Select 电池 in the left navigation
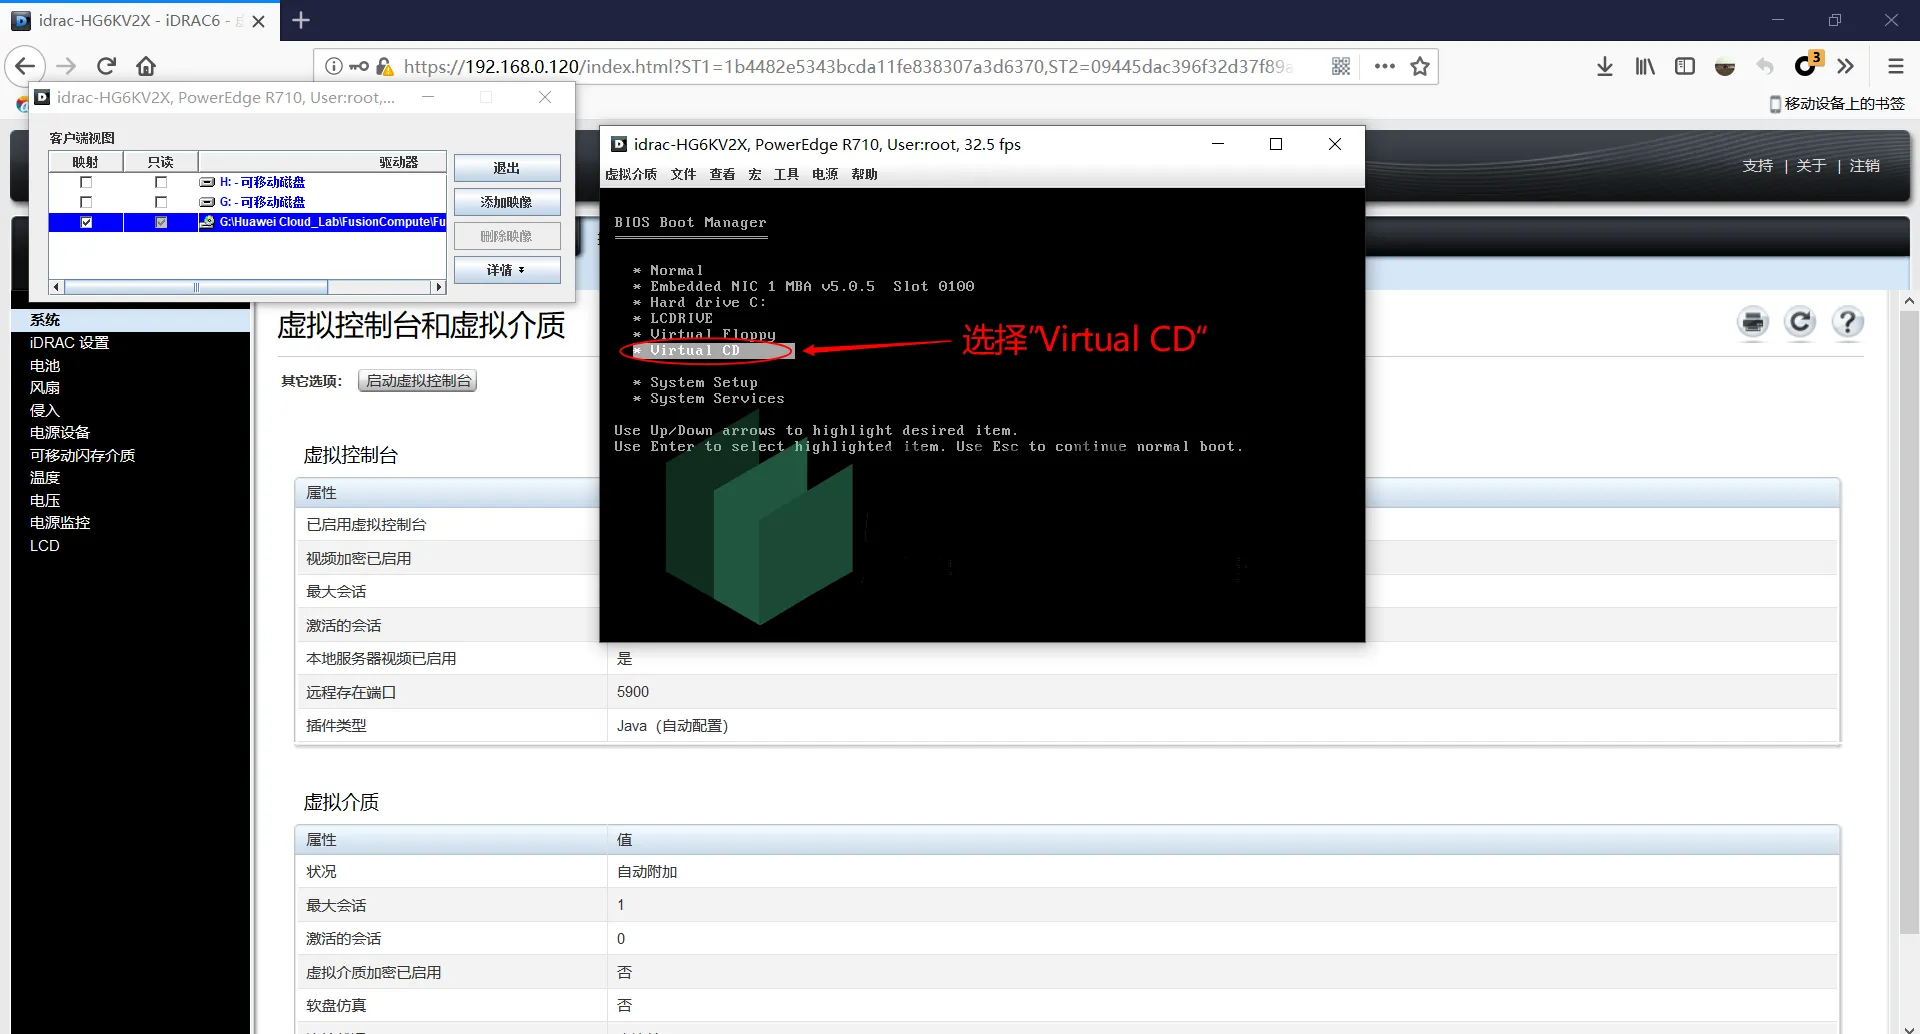The image size is (1920, 1034). click(x=45, y=365)
